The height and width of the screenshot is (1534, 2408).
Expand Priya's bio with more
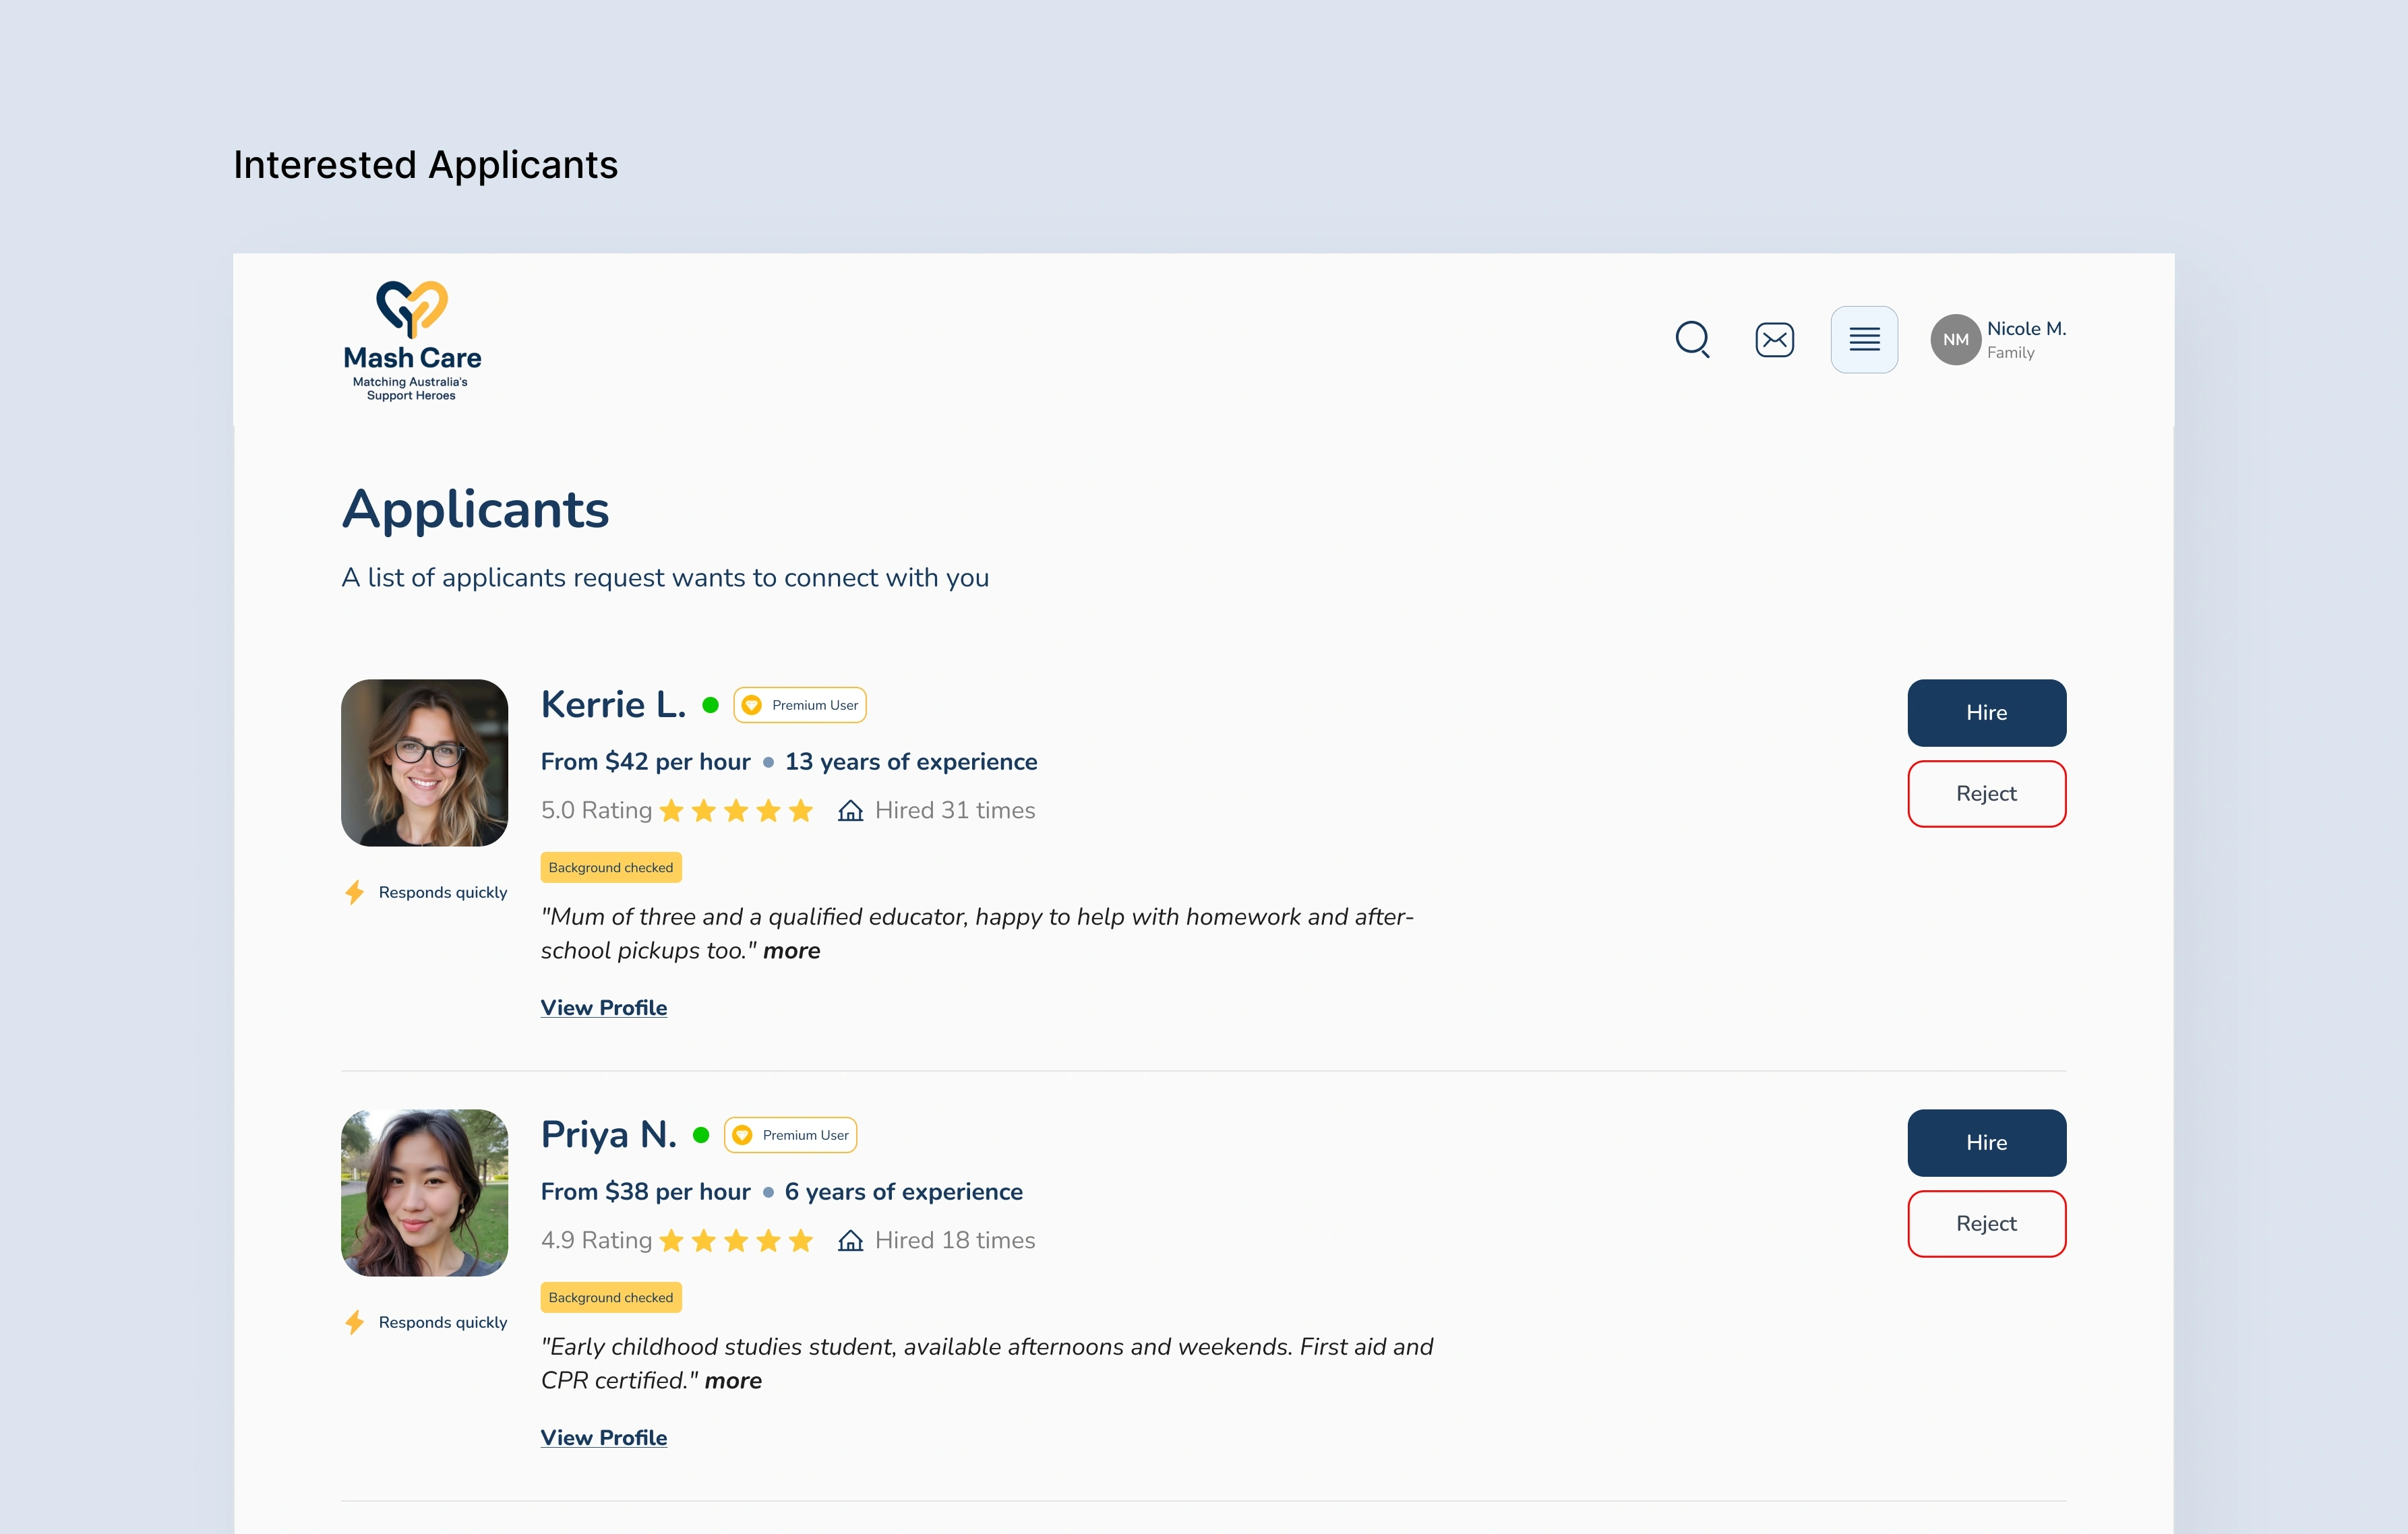(733, 1381)
